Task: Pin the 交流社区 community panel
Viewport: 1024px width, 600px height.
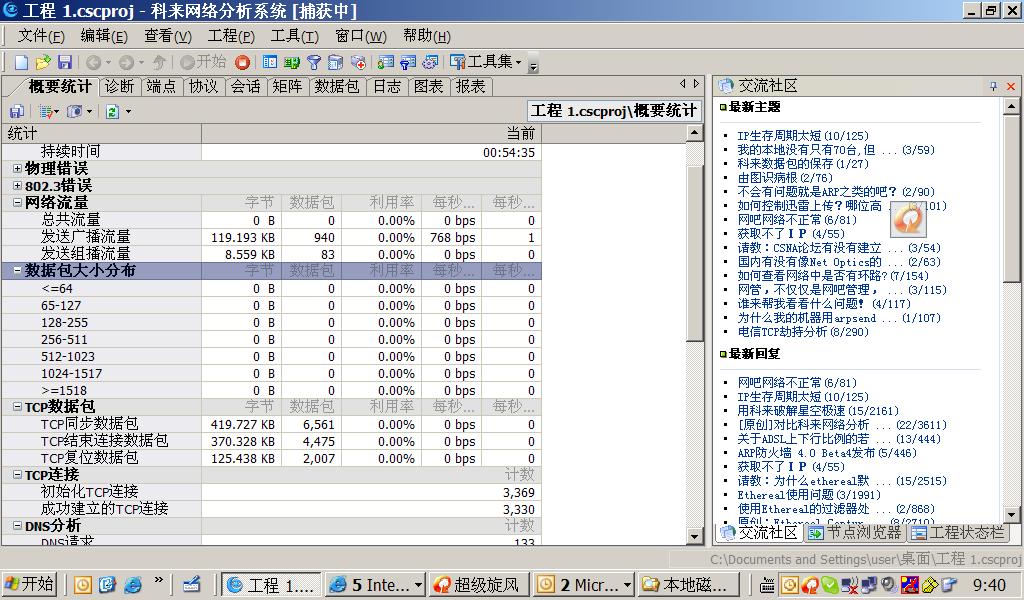Action: point(993,87)
